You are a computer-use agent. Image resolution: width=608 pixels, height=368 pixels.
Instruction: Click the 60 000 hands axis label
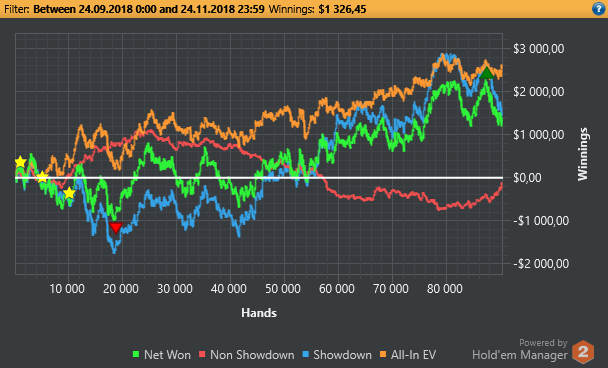[337, 289]
